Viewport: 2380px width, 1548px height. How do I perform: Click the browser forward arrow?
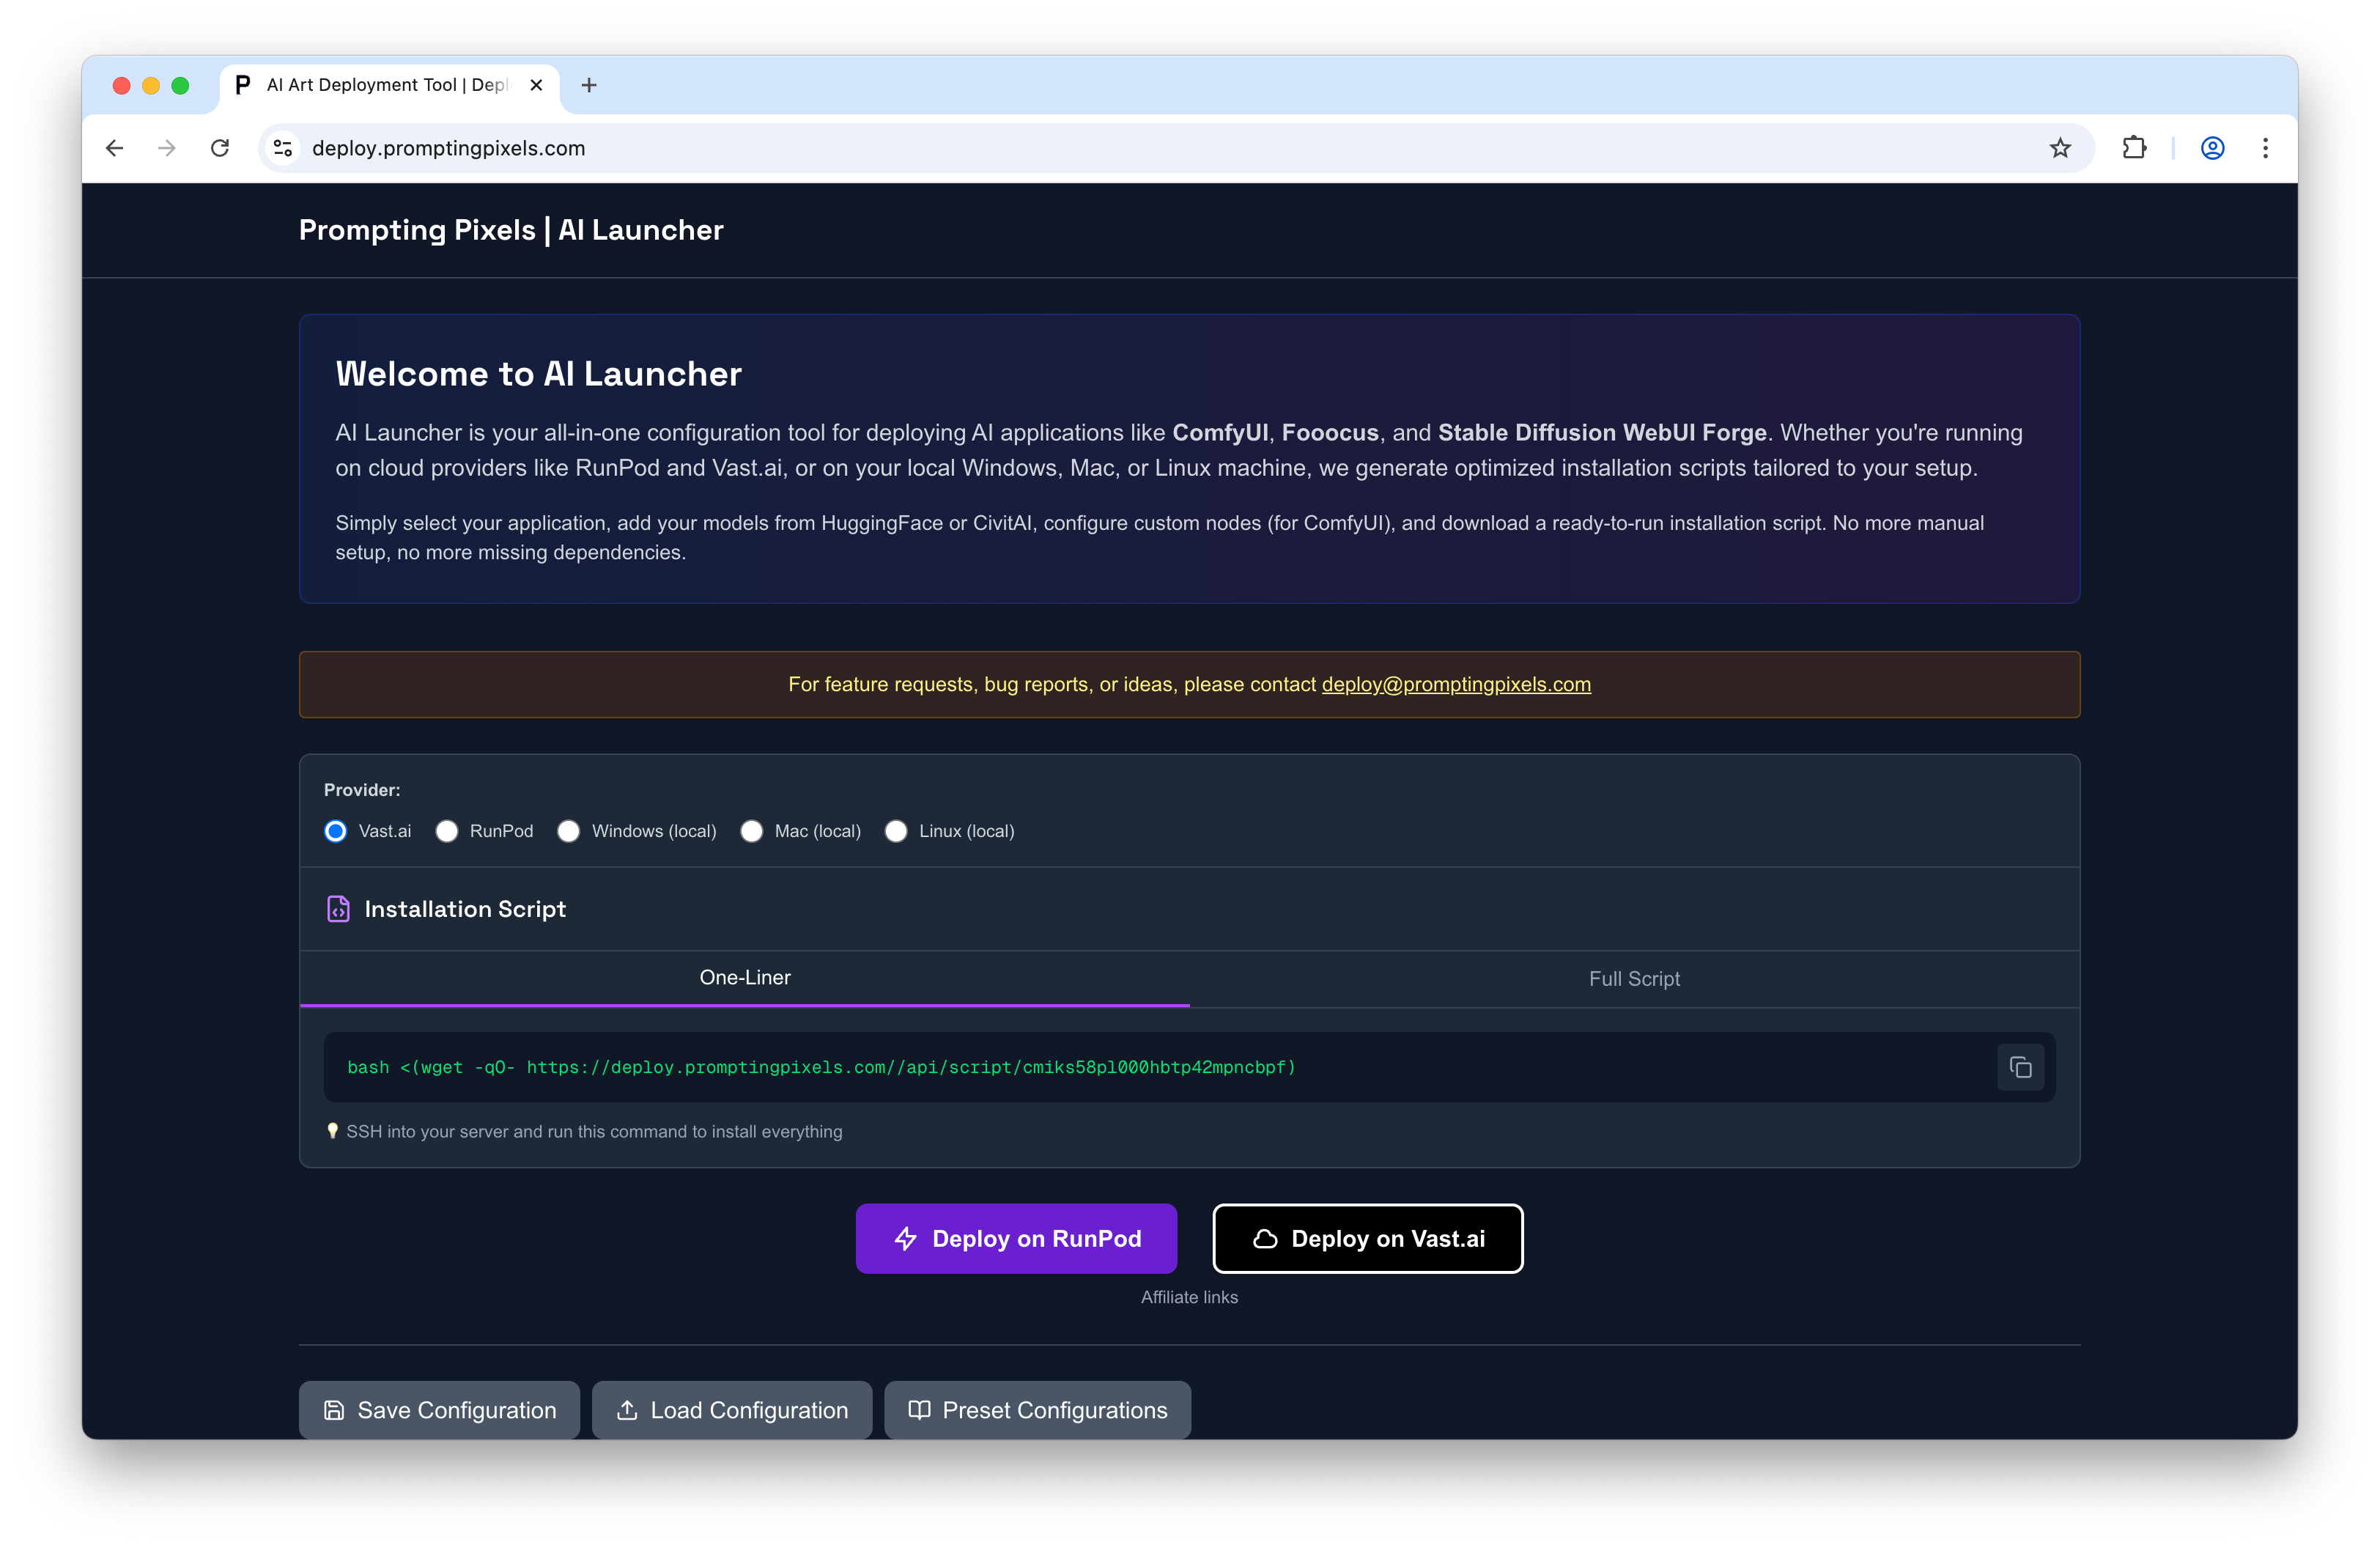point(167,148)
